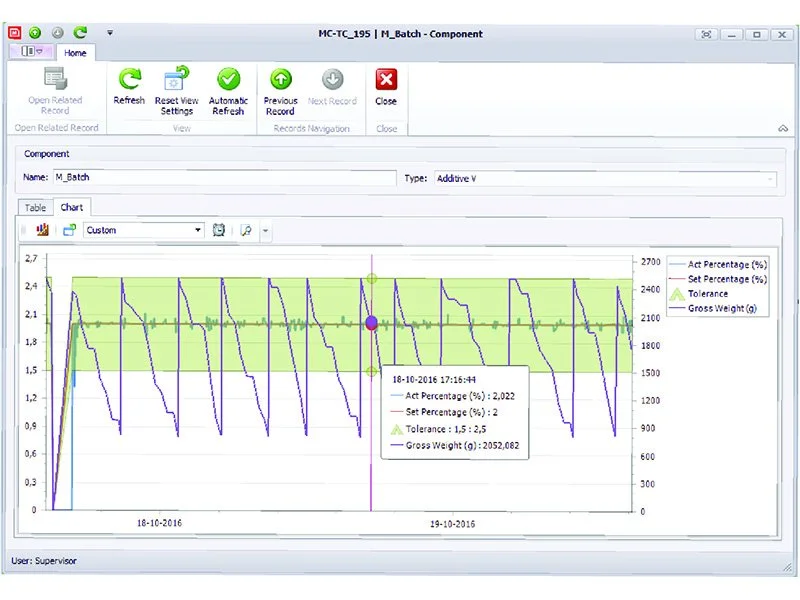Viewport: 800px width, 600px height.
Task: Click the clock time range icon
Action: click(218, 230)
